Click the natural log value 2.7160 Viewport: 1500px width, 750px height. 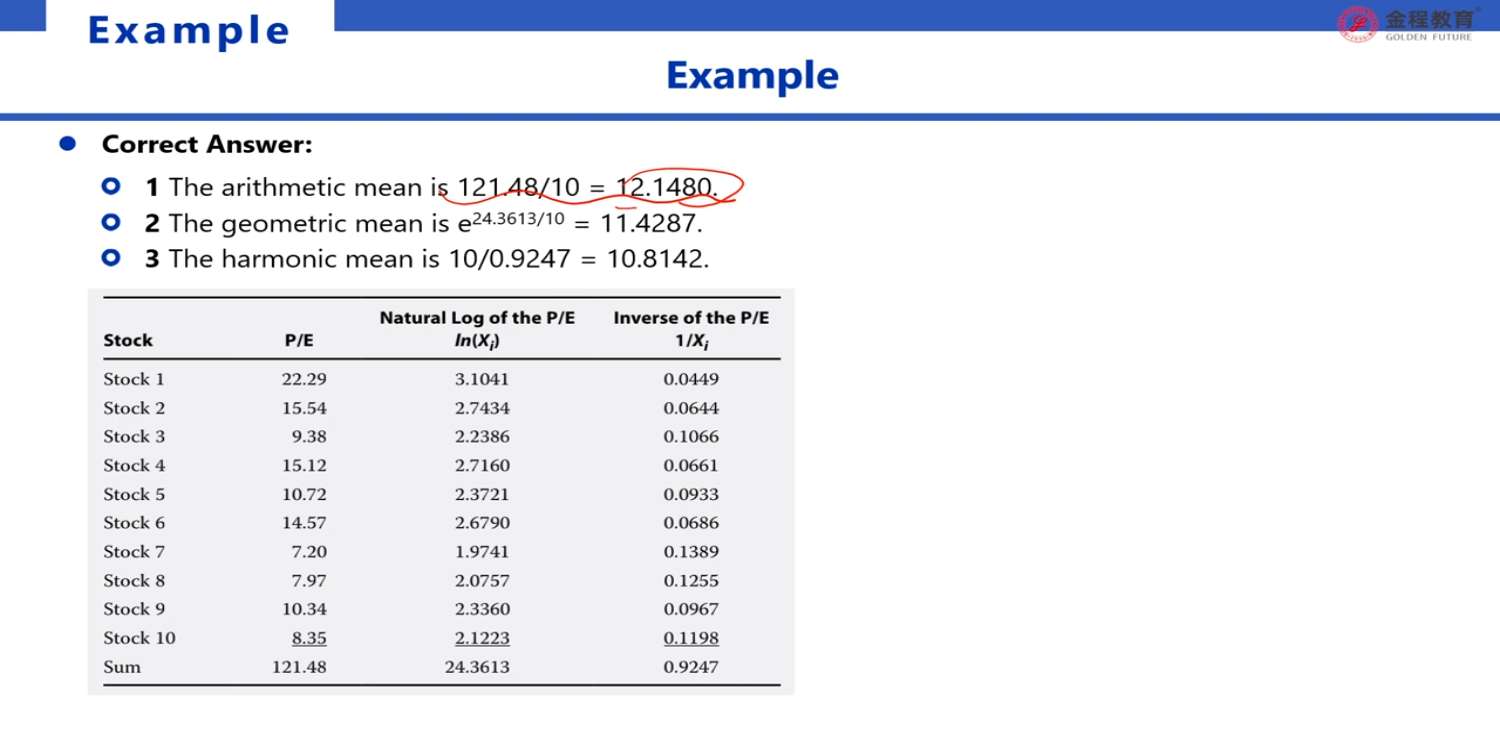click(x=482, y=465)
